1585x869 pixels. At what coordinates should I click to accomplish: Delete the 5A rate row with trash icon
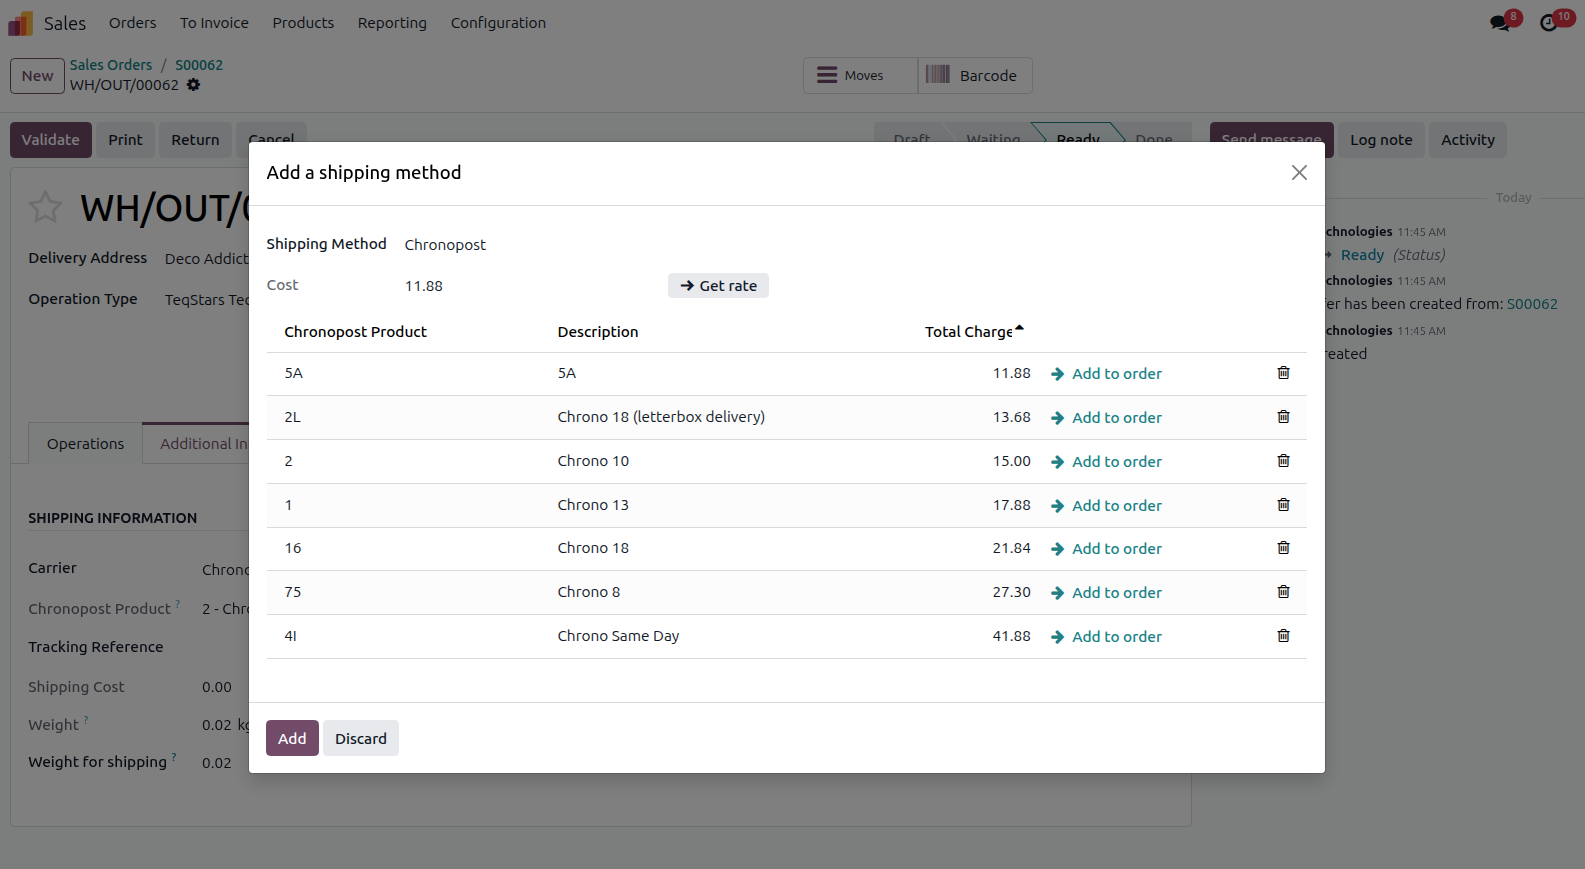[1283, 373]
